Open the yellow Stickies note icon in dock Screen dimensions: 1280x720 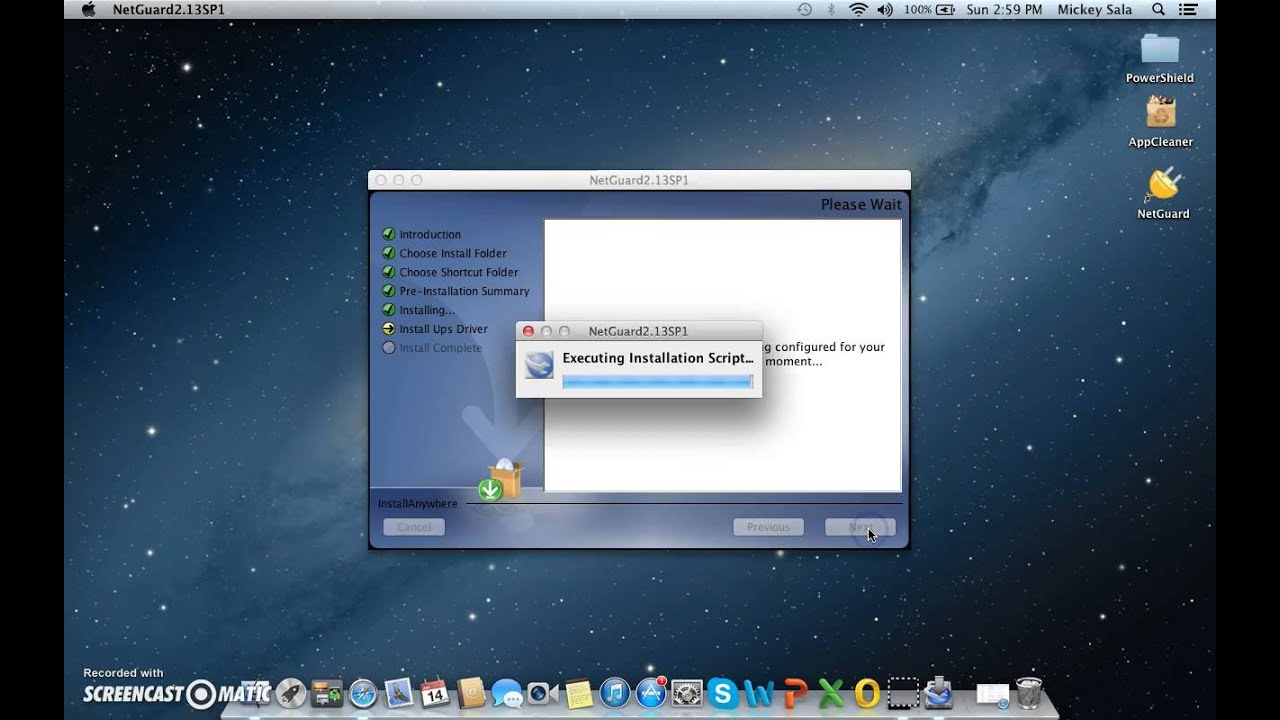click(x=579, y=693)
